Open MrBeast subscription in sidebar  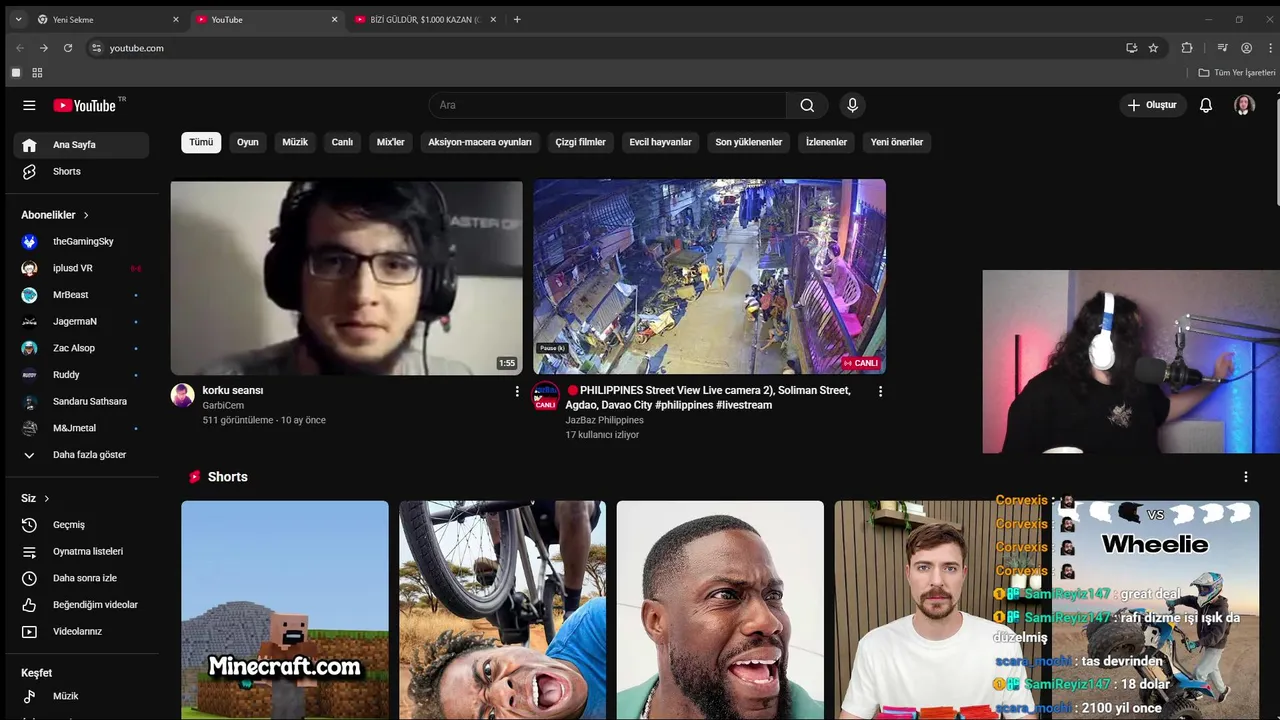[81, 295]
